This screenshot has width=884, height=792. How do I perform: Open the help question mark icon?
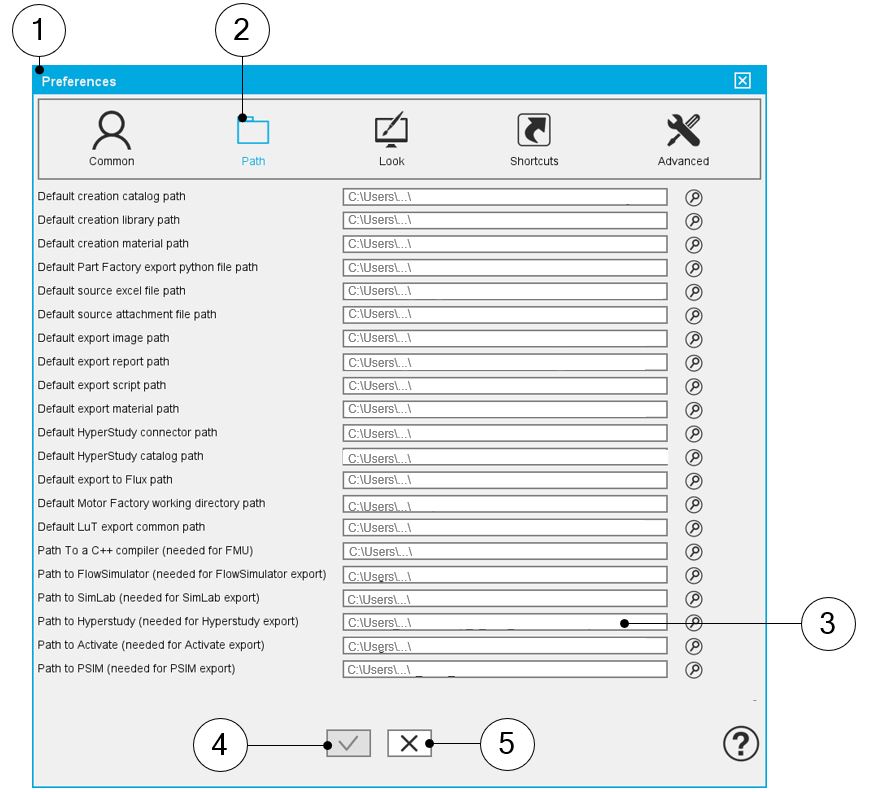[741, 743]
